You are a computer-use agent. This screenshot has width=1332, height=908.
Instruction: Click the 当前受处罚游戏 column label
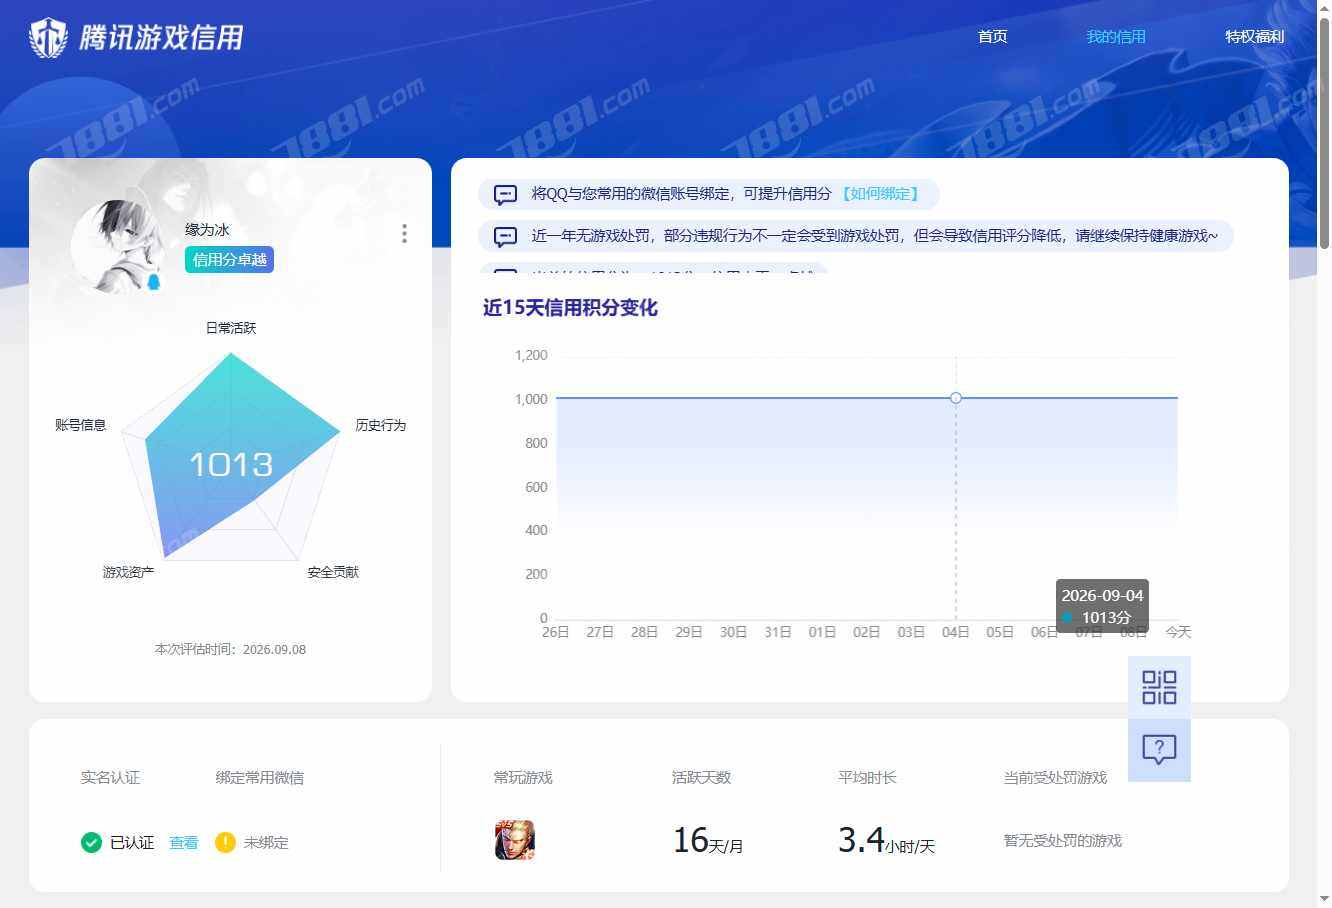(1055, 777)
